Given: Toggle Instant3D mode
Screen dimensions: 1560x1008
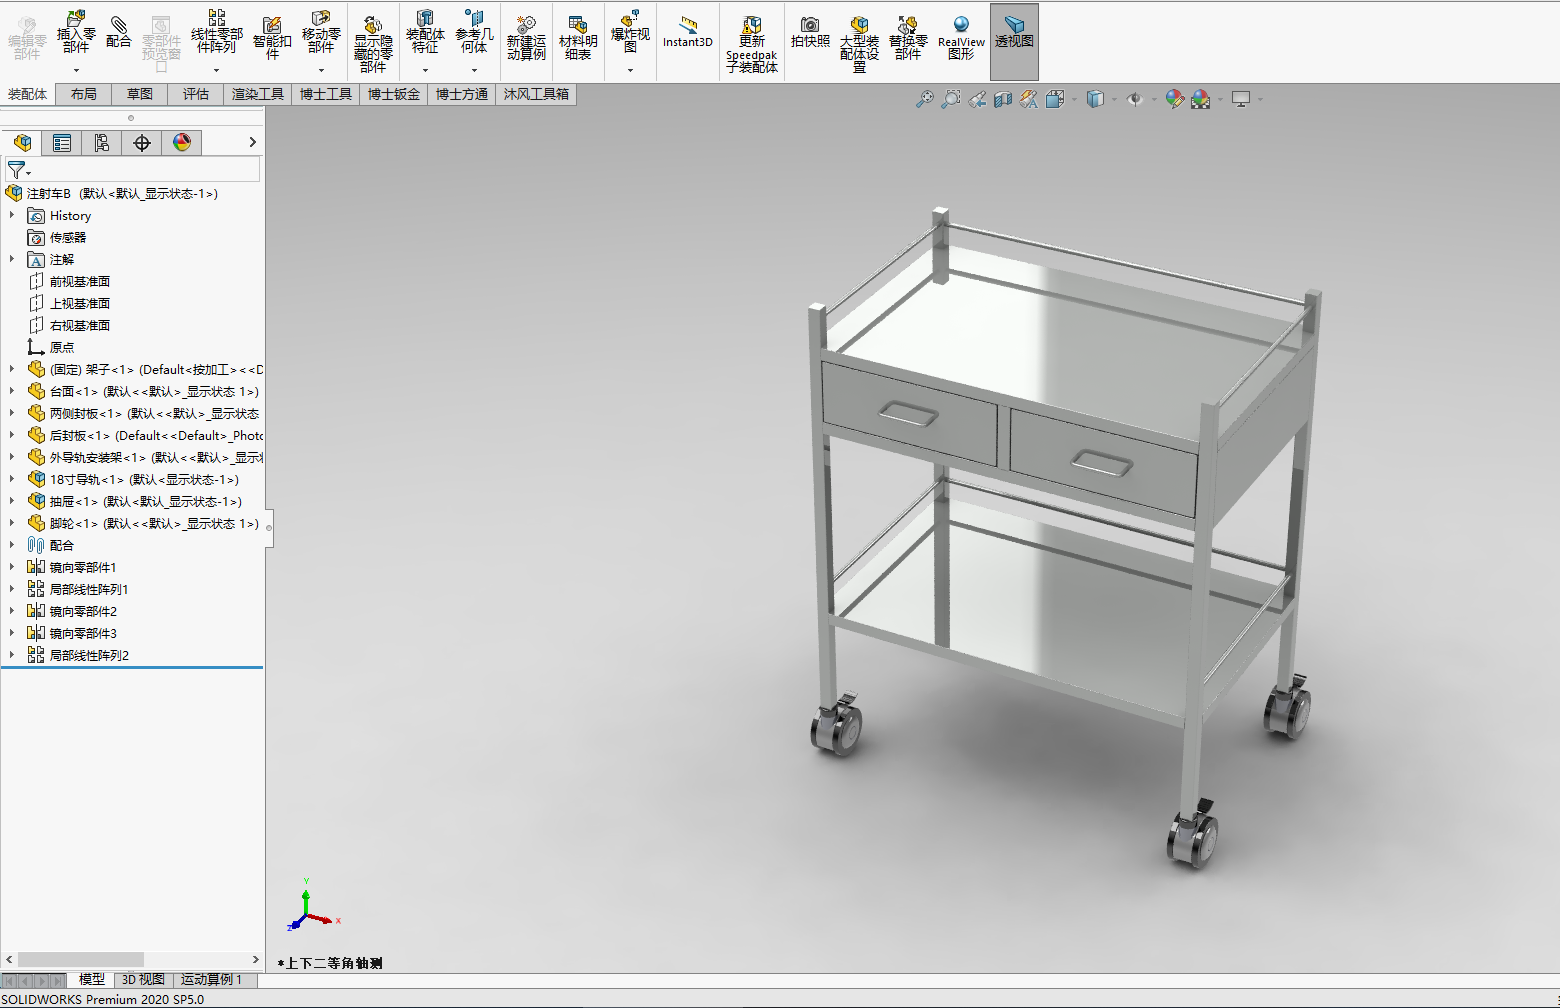Looking at the screenshot, I should point(688,32).
